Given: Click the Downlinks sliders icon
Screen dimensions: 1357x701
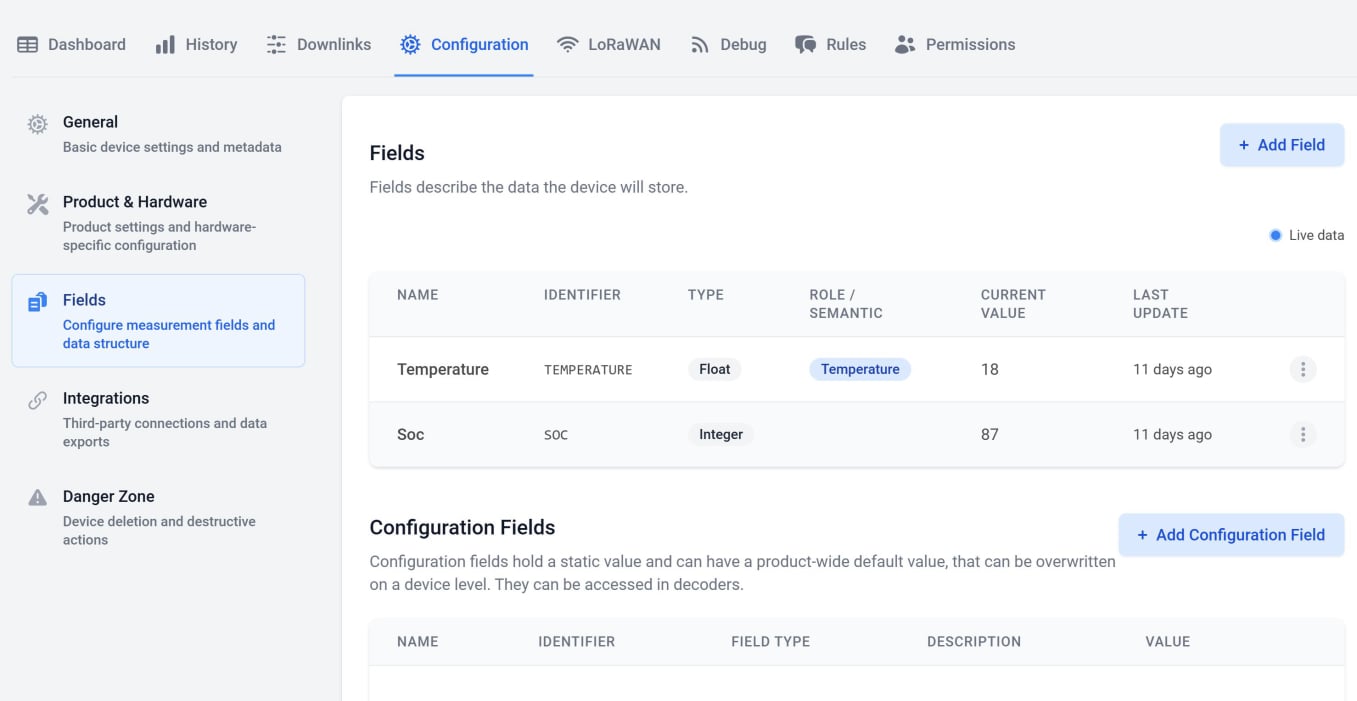Looking at the screenshot, I should click(276, 45).
